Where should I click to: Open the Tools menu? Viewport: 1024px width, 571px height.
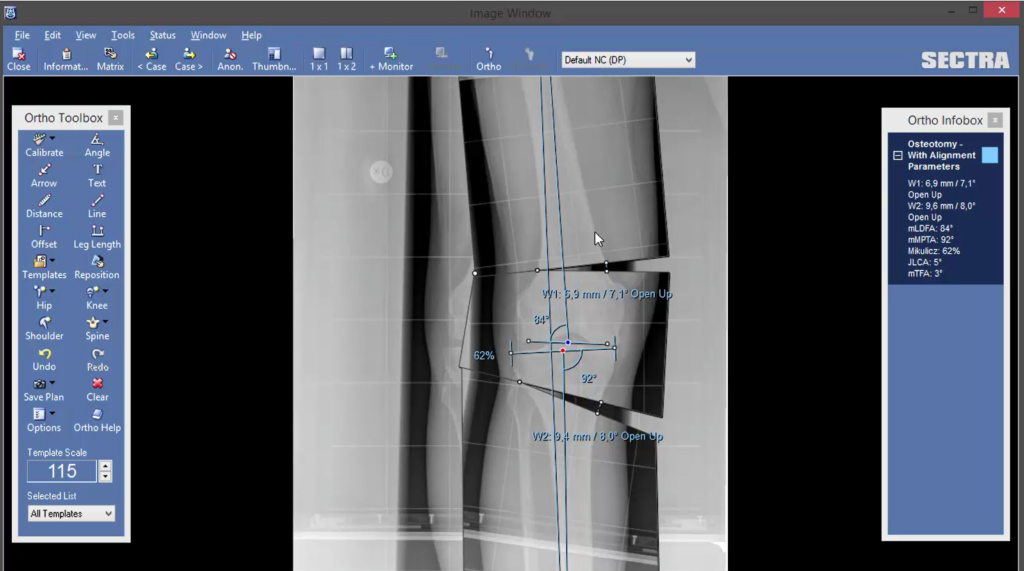(x=123, y=35)
